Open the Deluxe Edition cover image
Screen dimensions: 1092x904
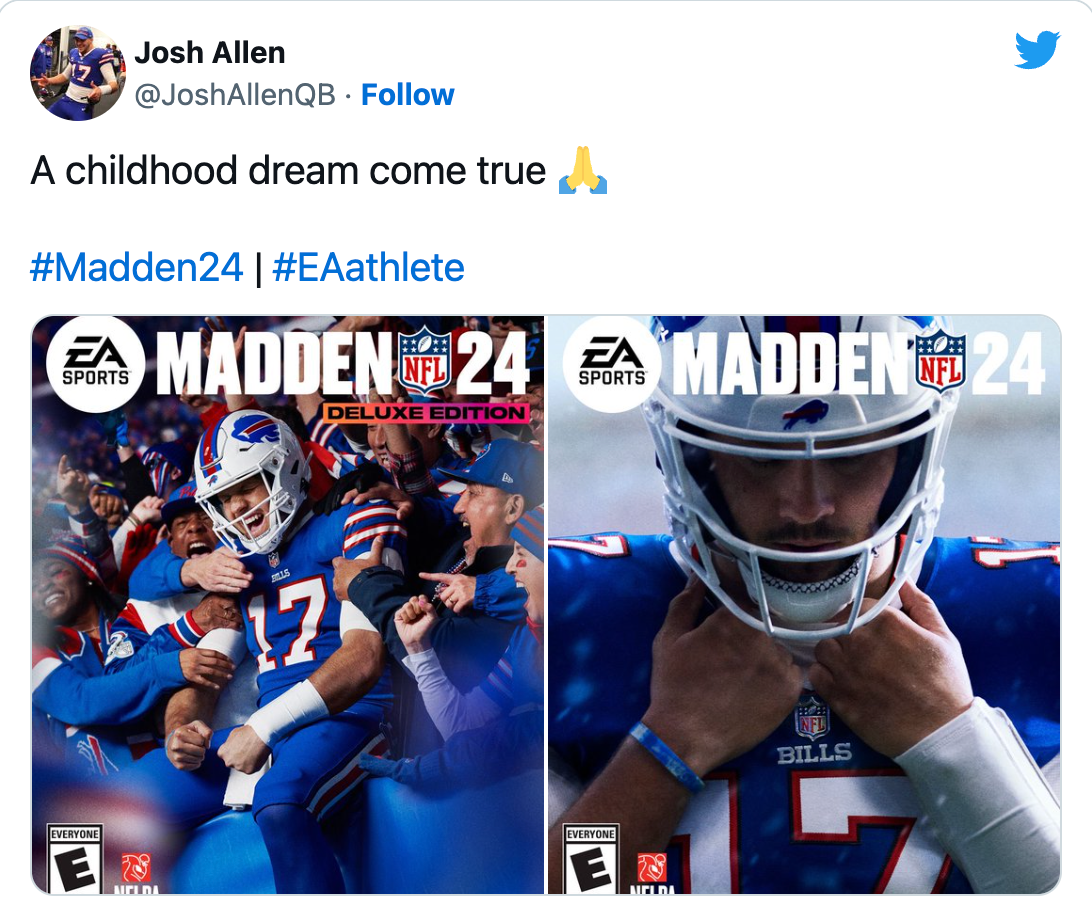(288, 605)
